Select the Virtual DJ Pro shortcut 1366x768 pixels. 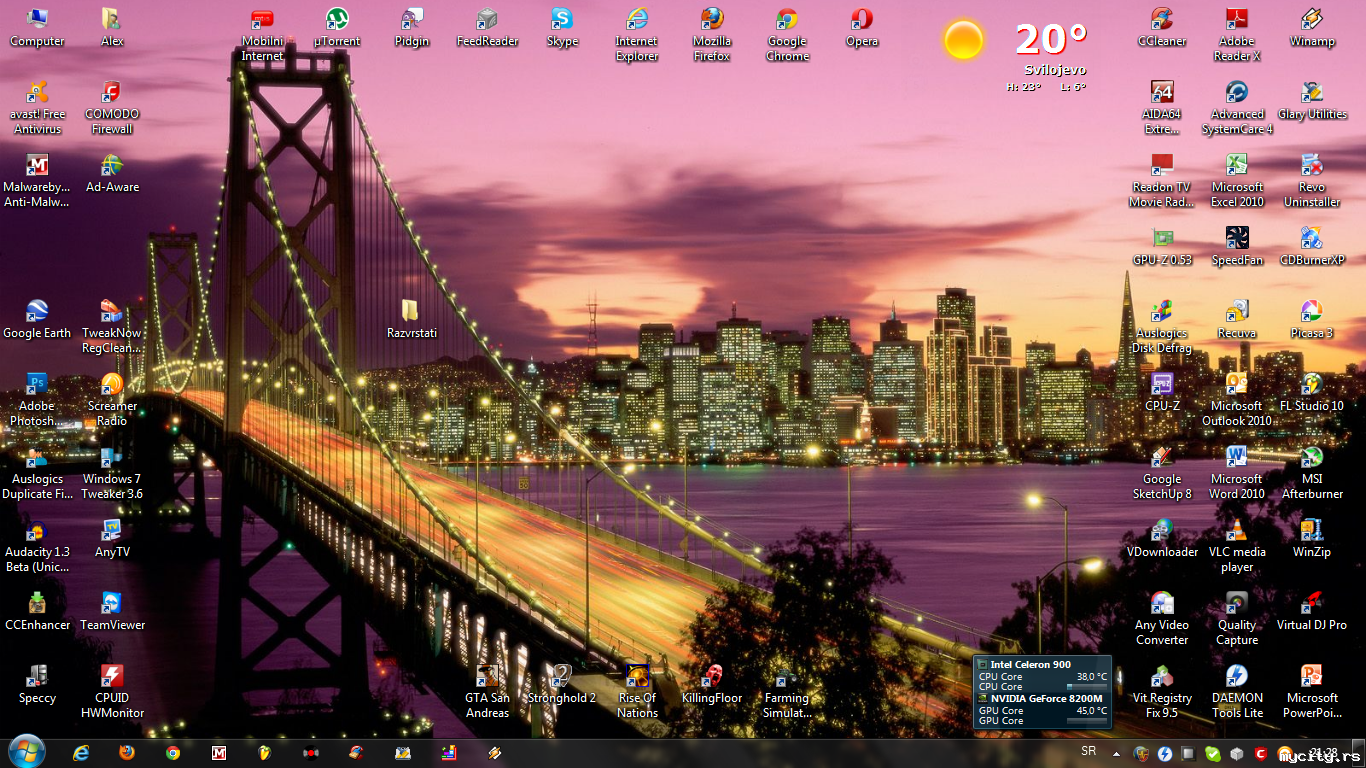tap(1312, 612)
